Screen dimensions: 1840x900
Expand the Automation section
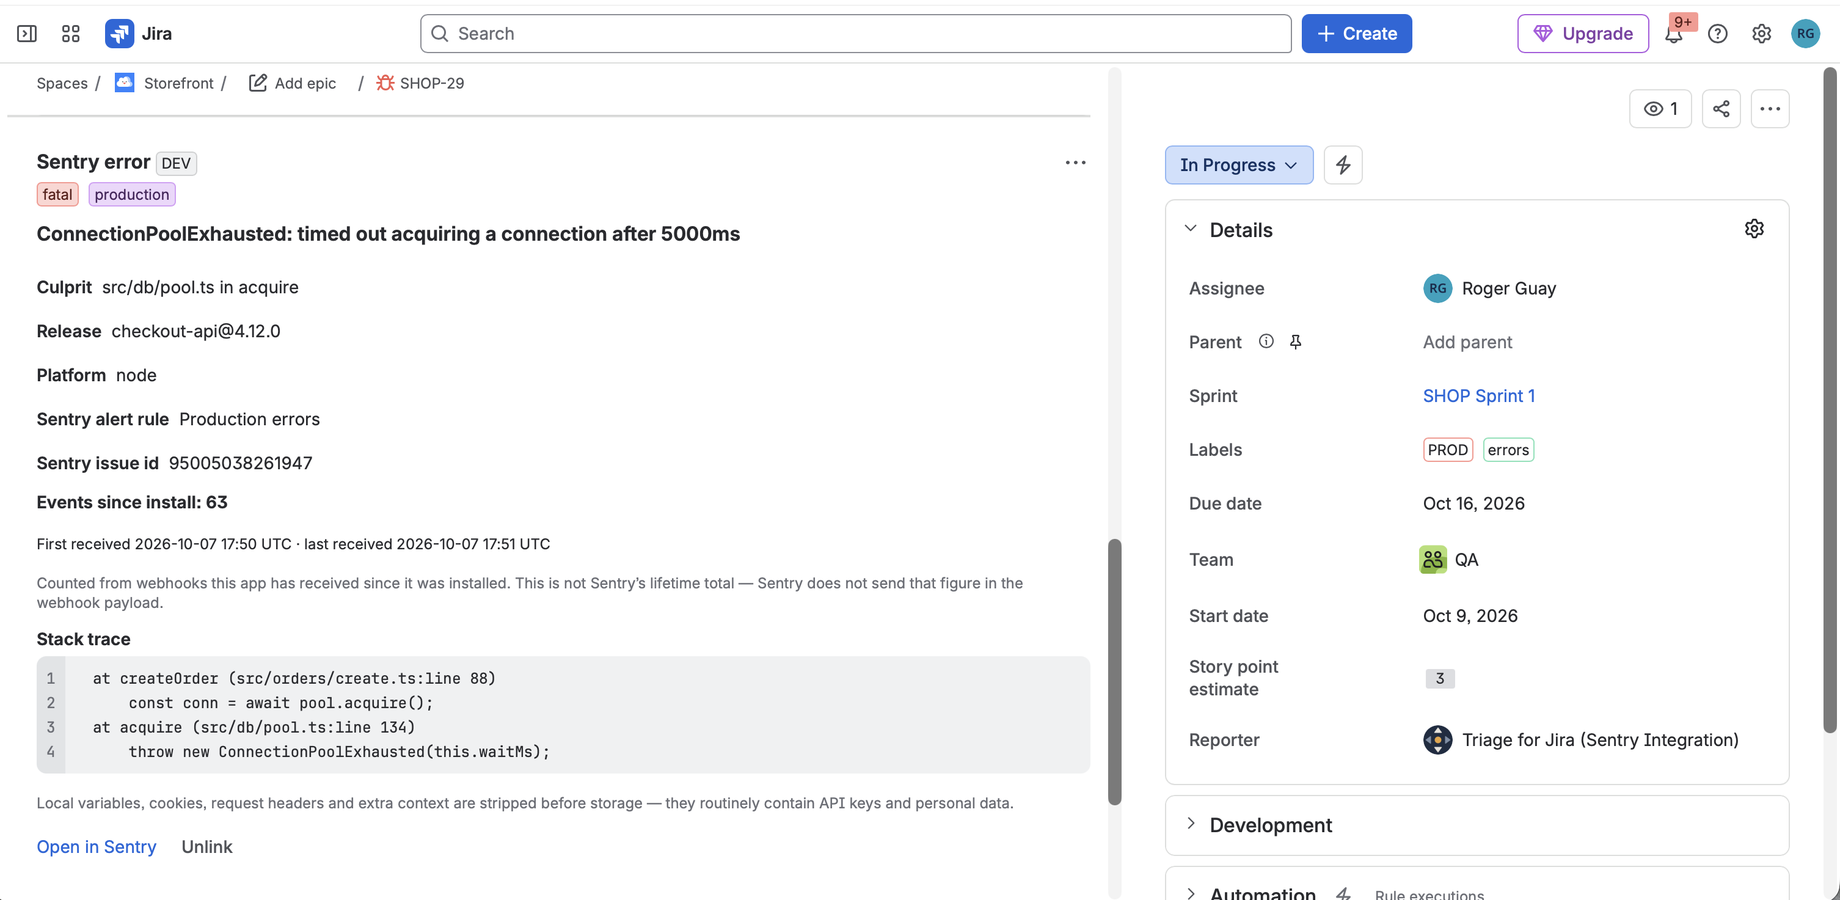[1191, 893]
